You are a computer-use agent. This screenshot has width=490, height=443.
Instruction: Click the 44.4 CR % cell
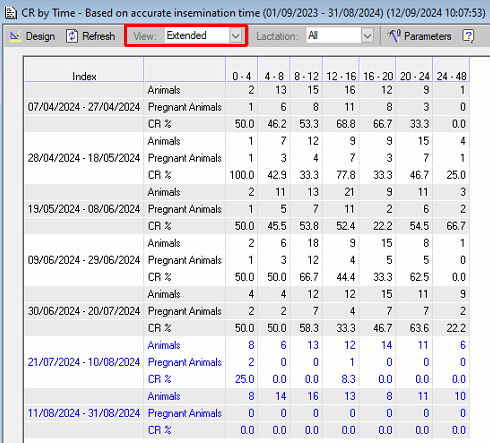click(x=341, y=277)
